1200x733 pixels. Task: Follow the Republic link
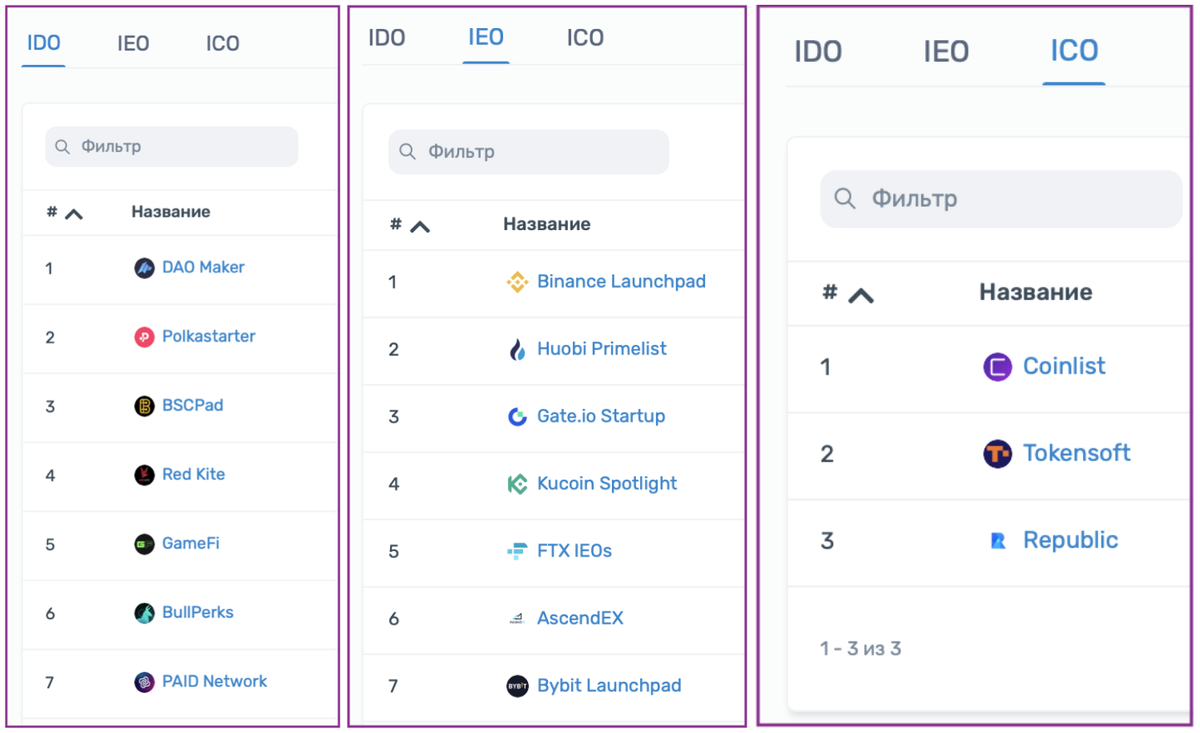tap(1070, 539)
